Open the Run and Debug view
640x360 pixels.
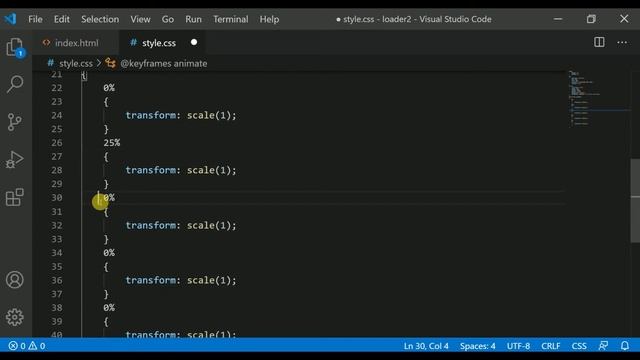(x=15, y=160)
